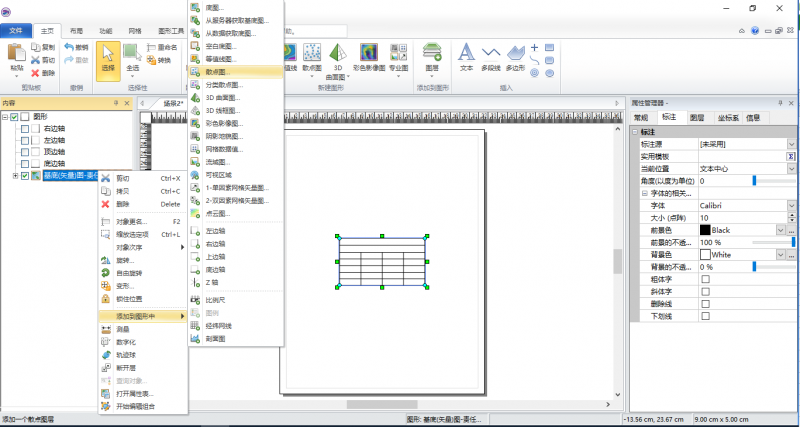This screenshot has width=800, height=427.
Task: Open the 当前位置 文本中心 dropdown
Action: pos(791,168)
